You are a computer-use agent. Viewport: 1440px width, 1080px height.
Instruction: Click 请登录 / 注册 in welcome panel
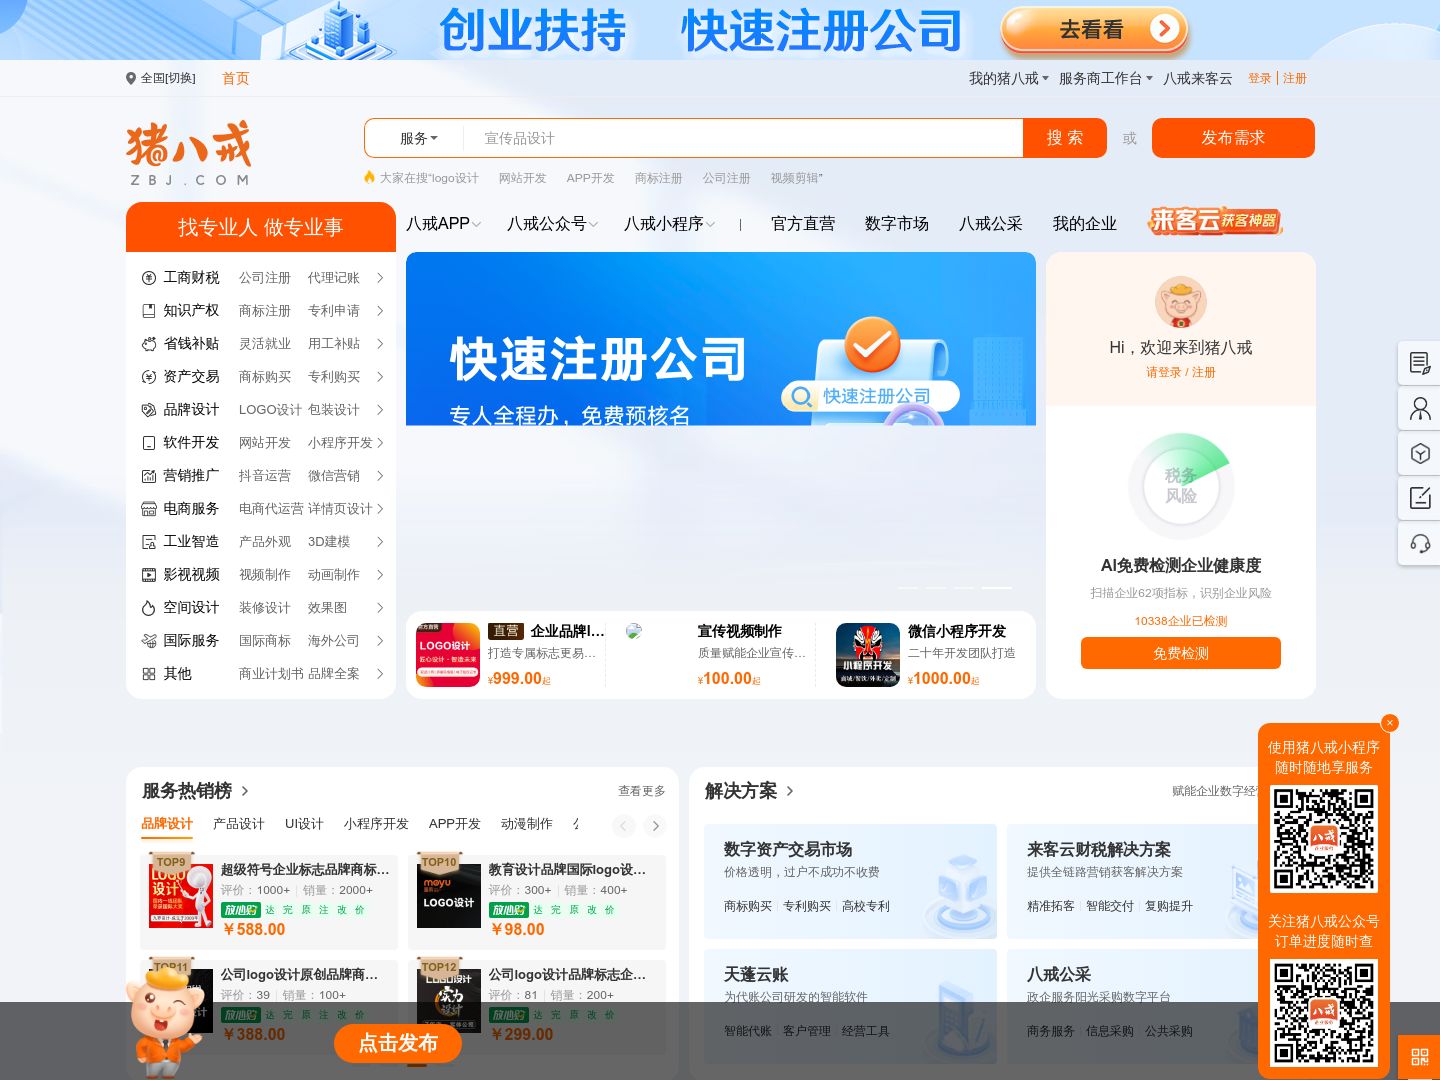coord(1181,372)
